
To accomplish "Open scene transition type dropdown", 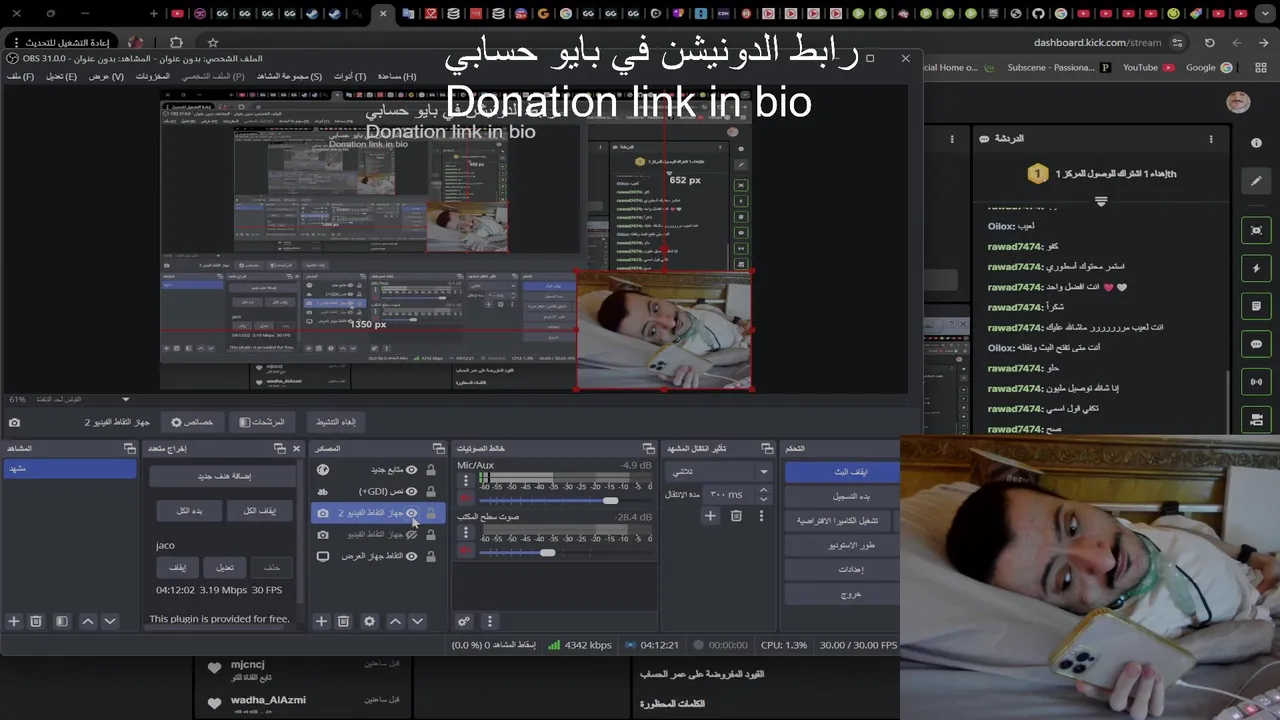I will point(719,472).
